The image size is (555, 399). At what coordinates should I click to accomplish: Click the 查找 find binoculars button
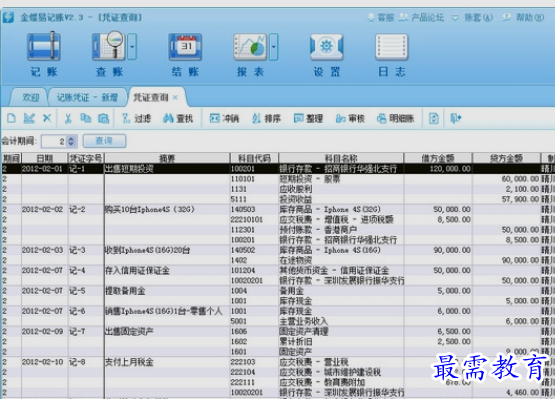click(x=178, y=118)
